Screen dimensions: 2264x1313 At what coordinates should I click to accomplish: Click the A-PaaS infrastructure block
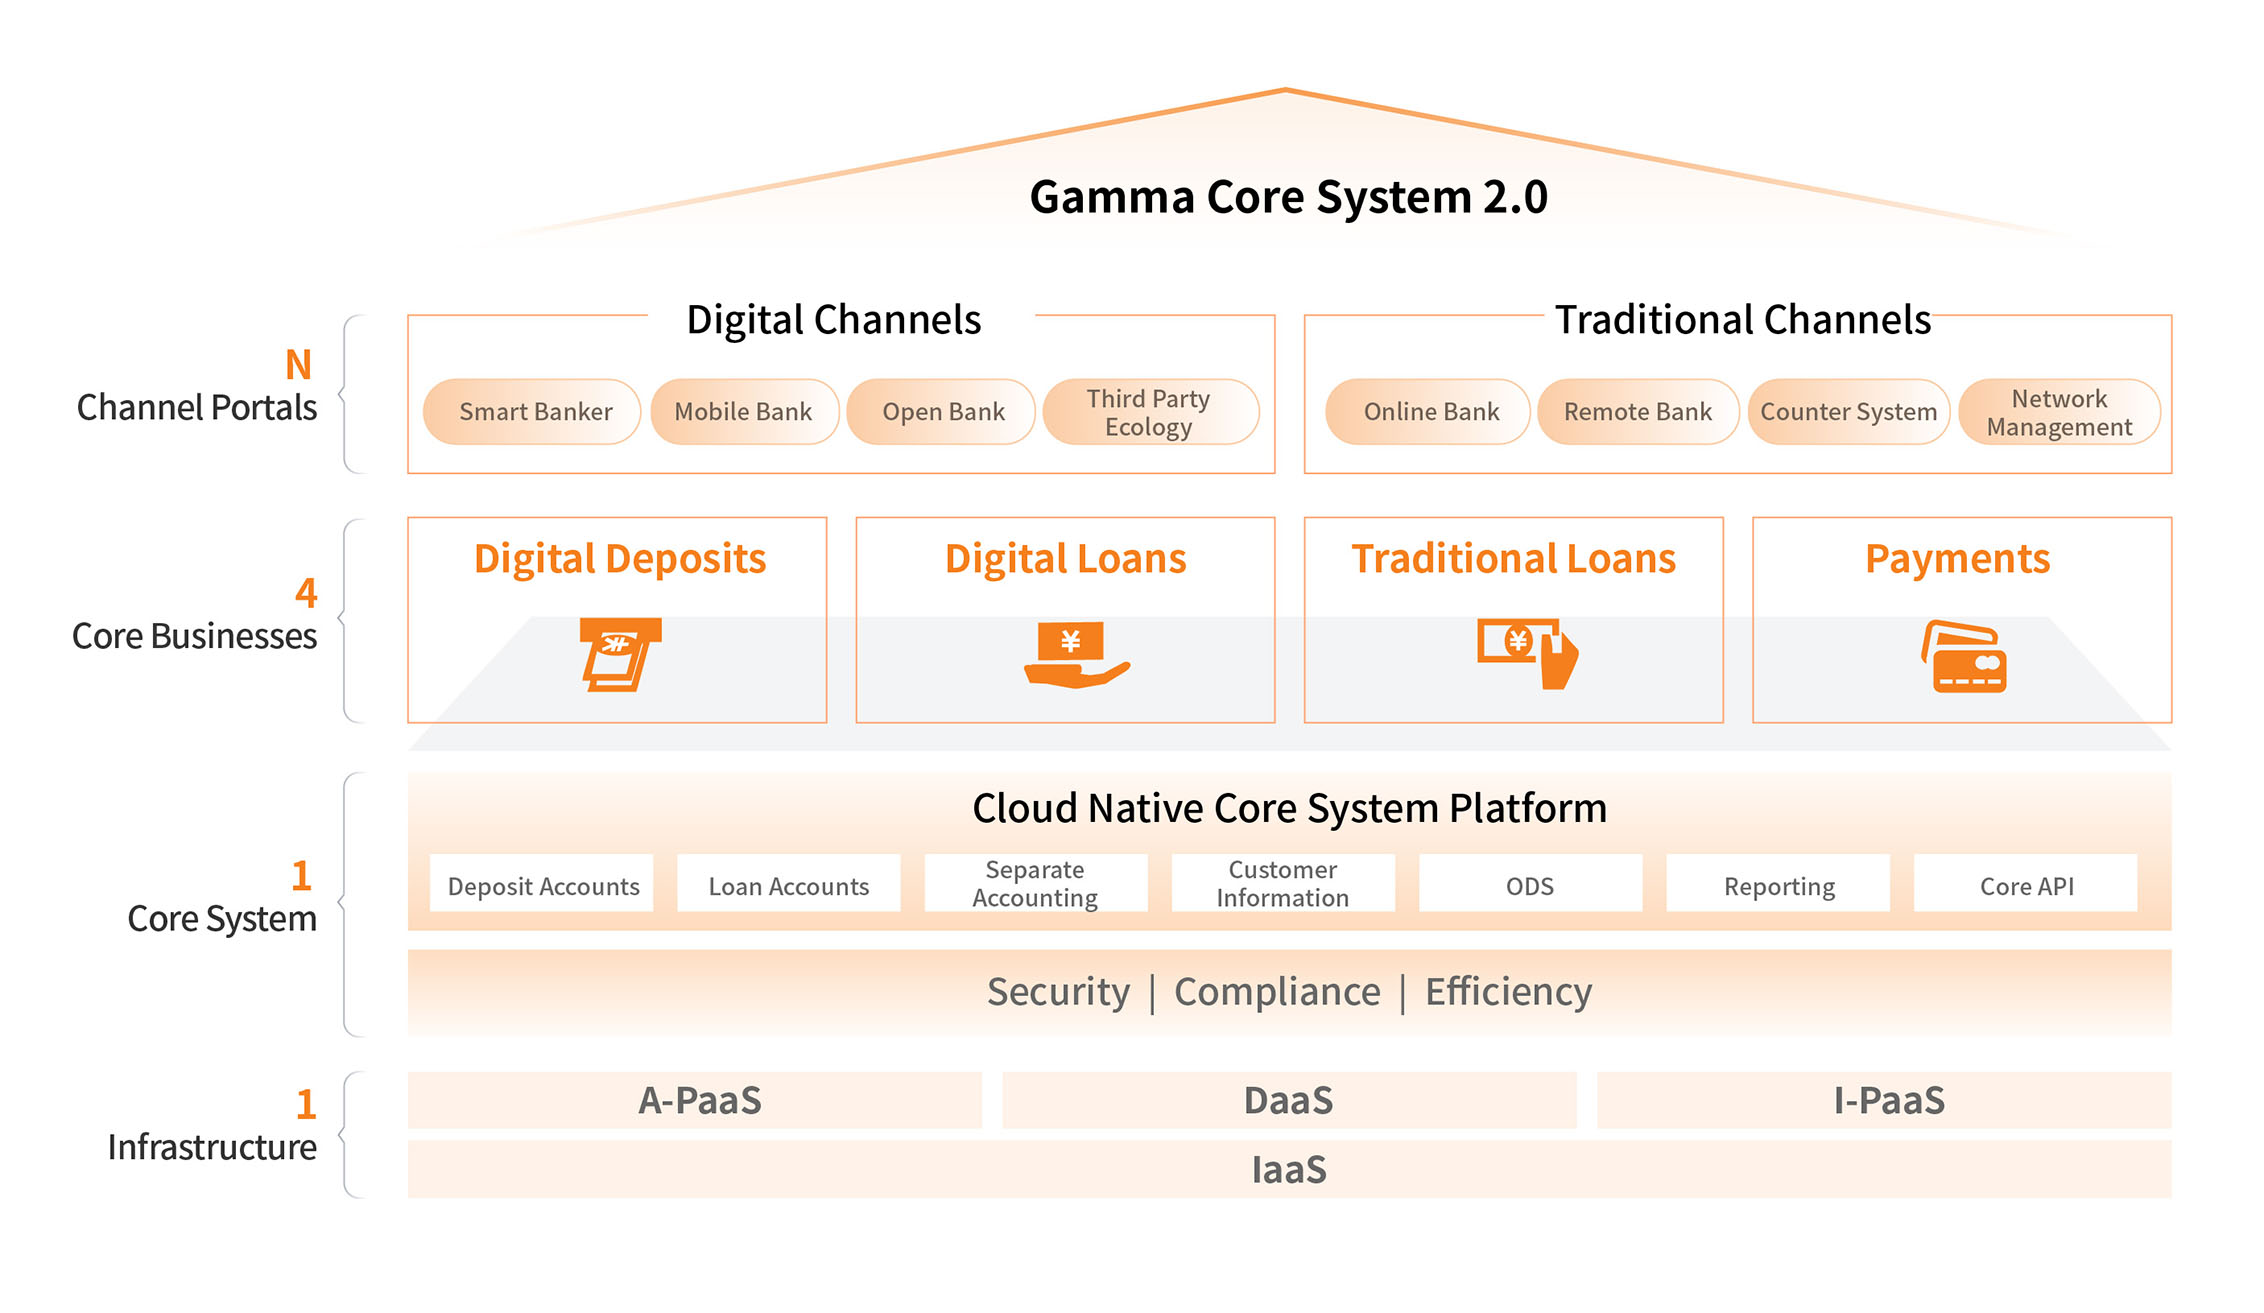pyautogui.click(x=697, y=1100)
